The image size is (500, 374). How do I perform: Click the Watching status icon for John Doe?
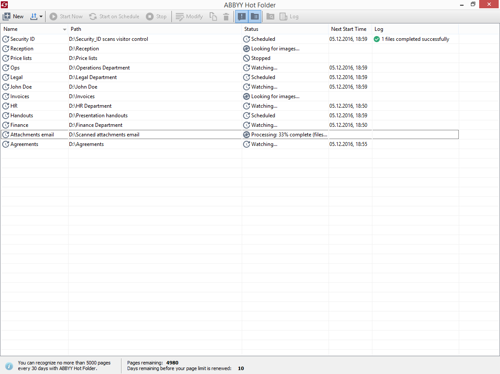[246, 87]
